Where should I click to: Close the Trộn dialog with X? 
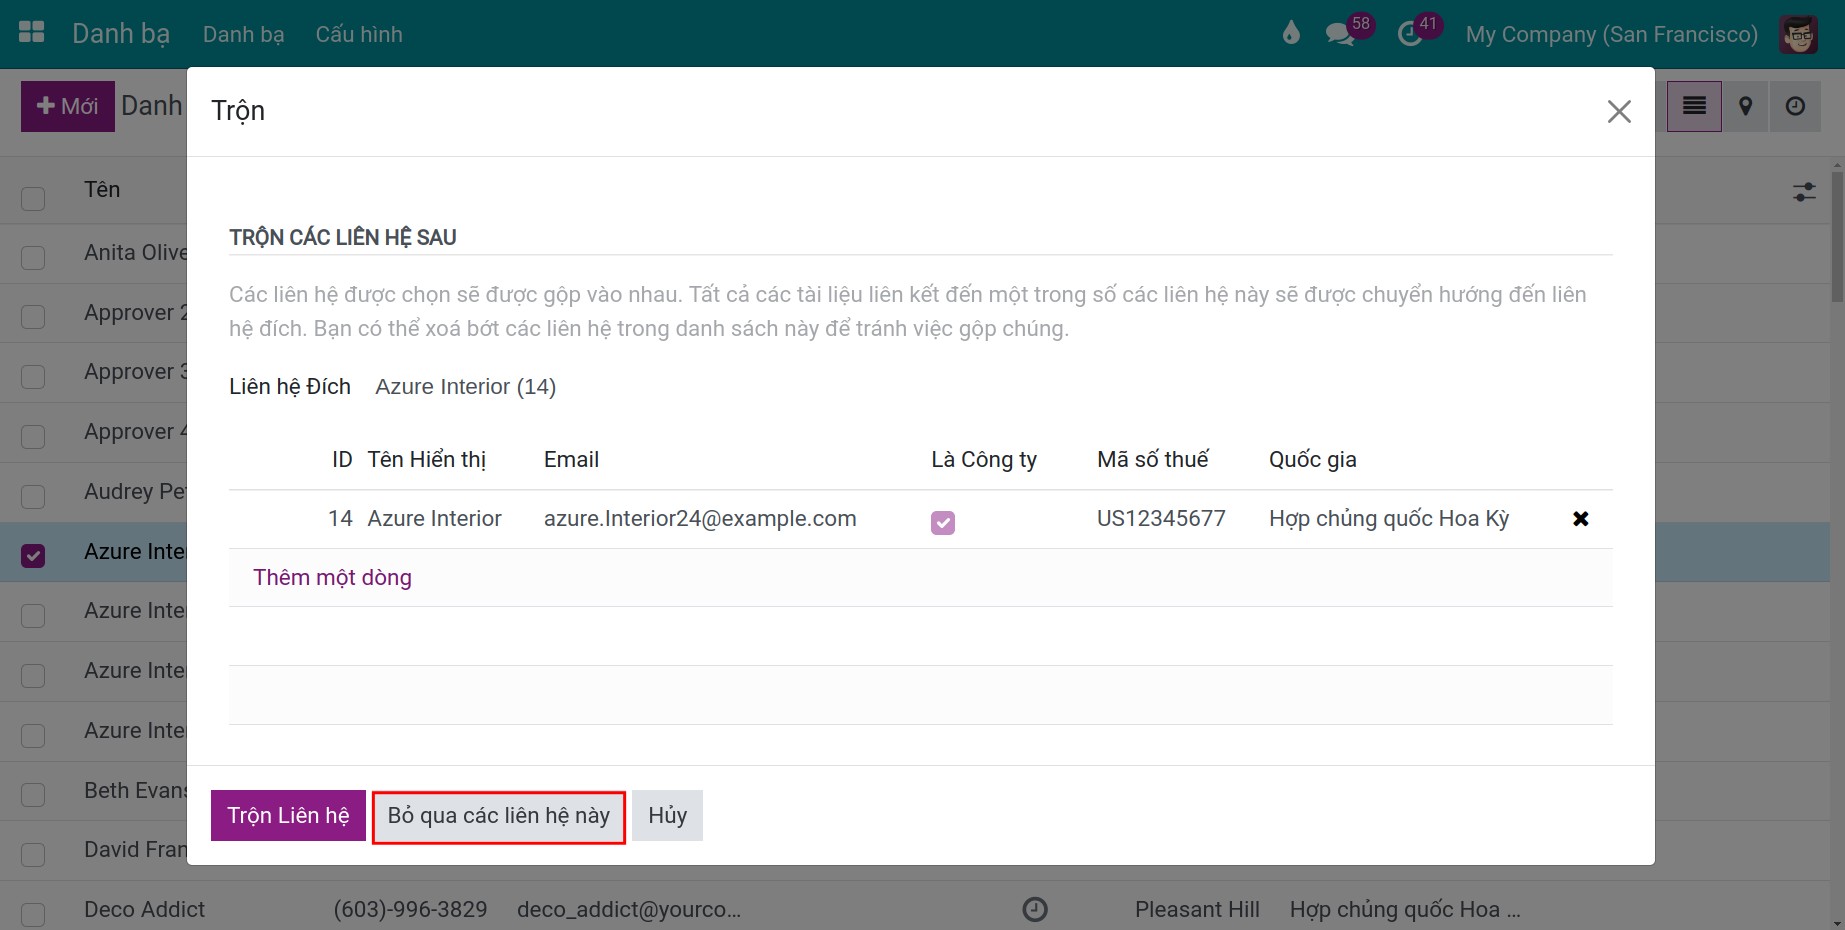click(1619, 111)
